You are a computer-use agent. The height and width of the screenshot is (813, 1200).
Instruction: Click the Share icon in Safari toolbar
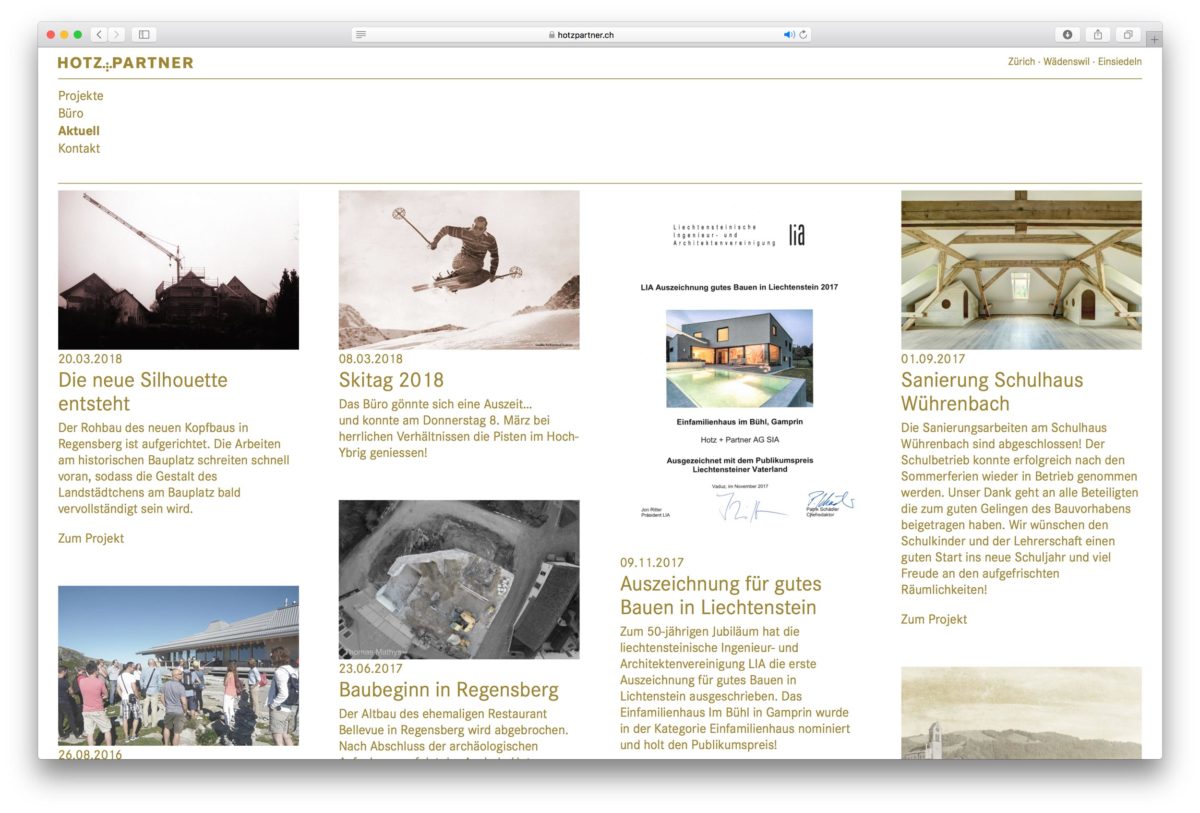click(1097, 35)
